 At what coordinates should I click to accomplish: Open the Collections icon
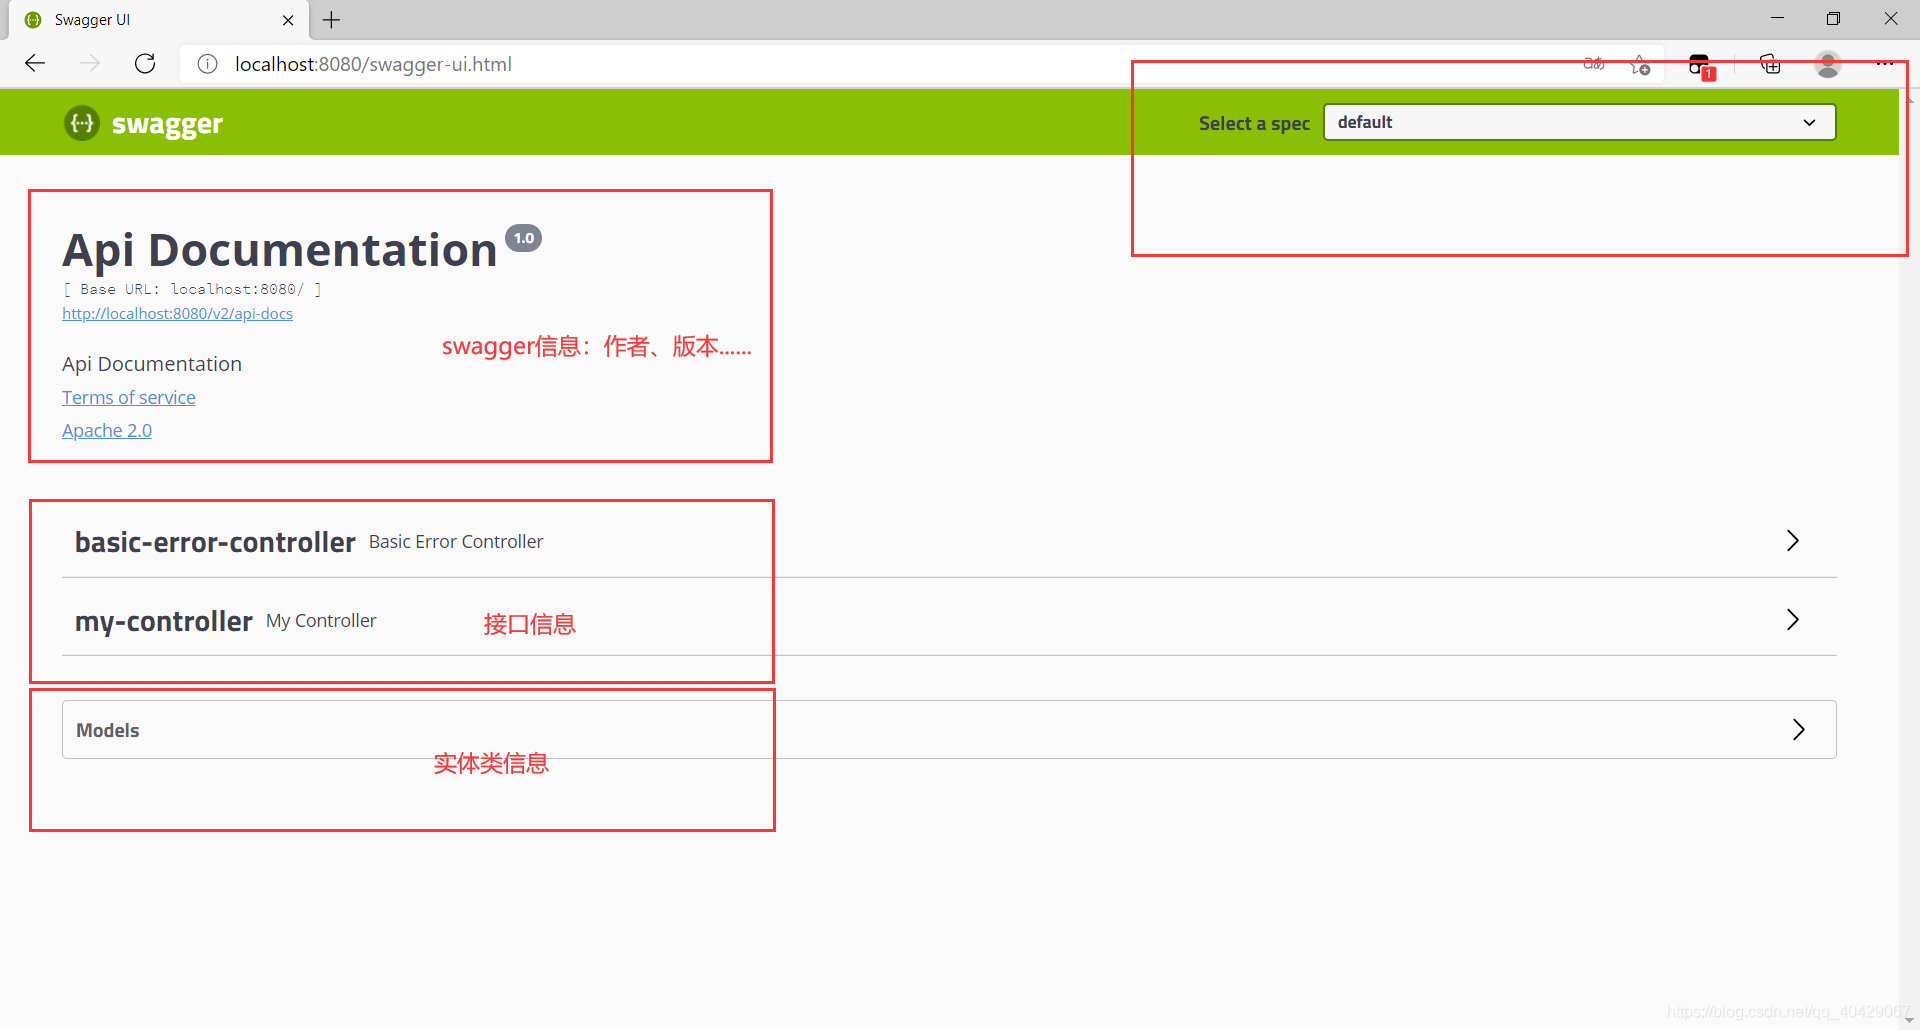point(1770,64)
